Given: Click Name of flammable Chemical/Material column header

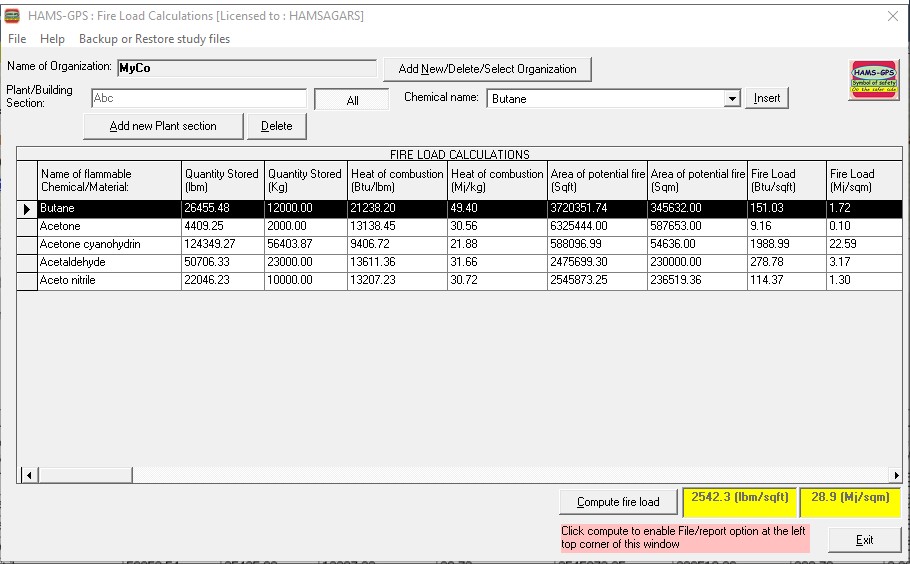Looking at the screenshot, I should click(109, 180).
